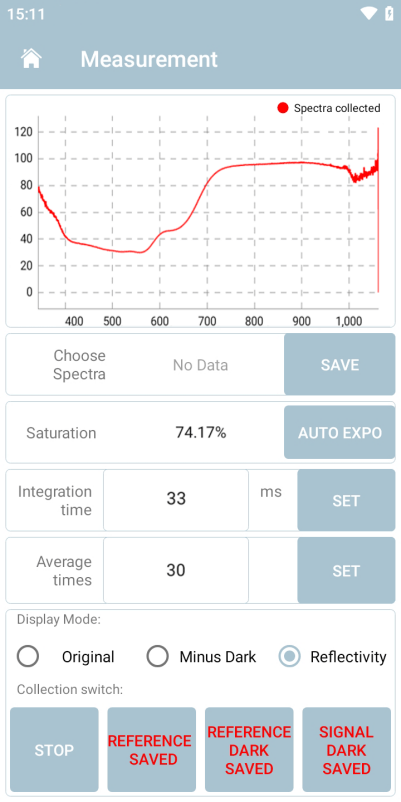Image resolution: width=401 pixels, height=802 pixels.
Task: Select the Original display mode
Action: pos(28,656)
